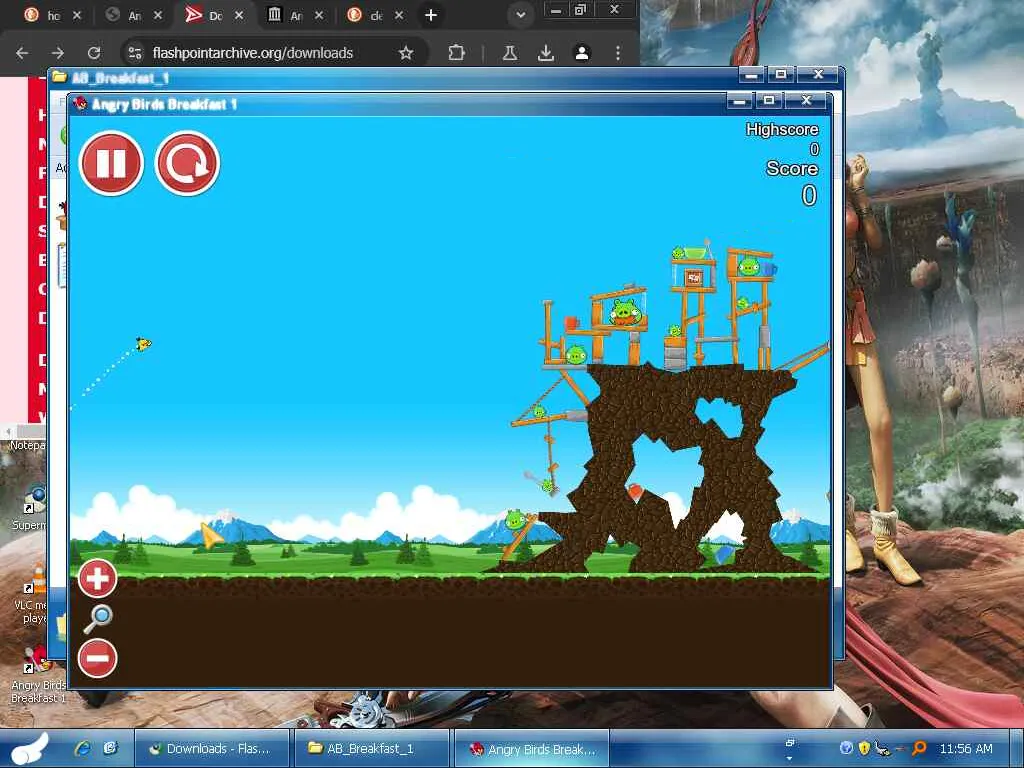This screenshot has height=768, width=1024.
Task: Click the second quick launch icon beside Internet Explorer
Action: [x=110, y=748]
